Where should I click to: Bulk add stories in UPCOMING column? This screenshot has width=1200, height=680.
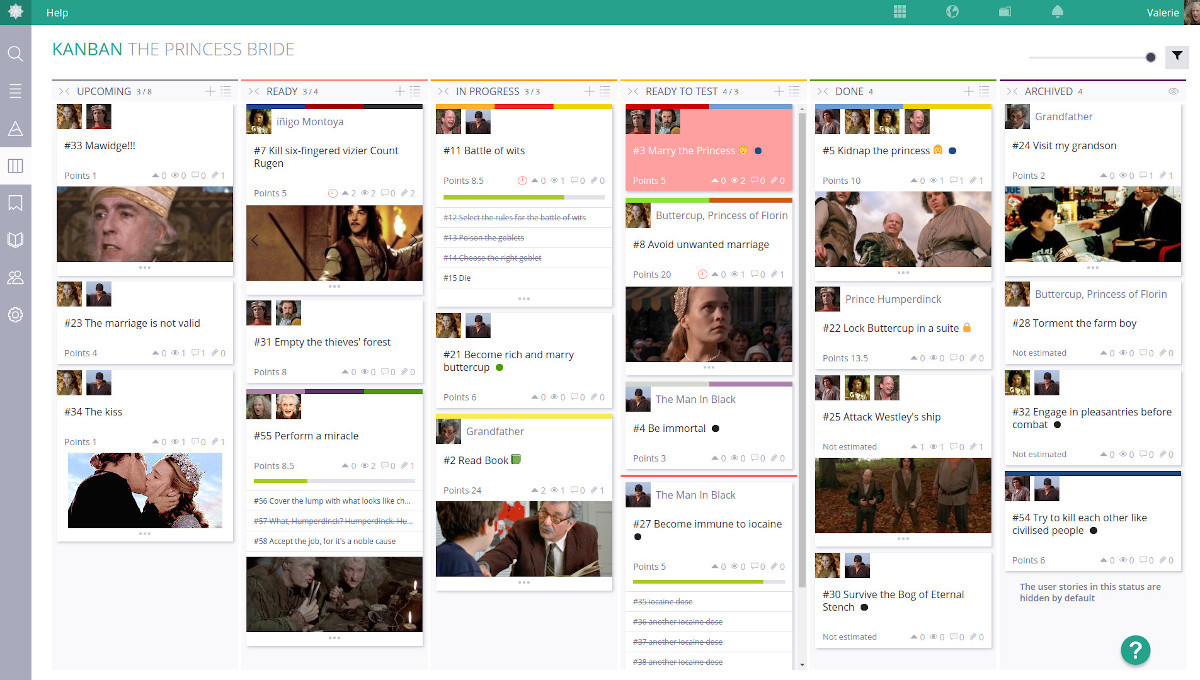pos(226,91)
